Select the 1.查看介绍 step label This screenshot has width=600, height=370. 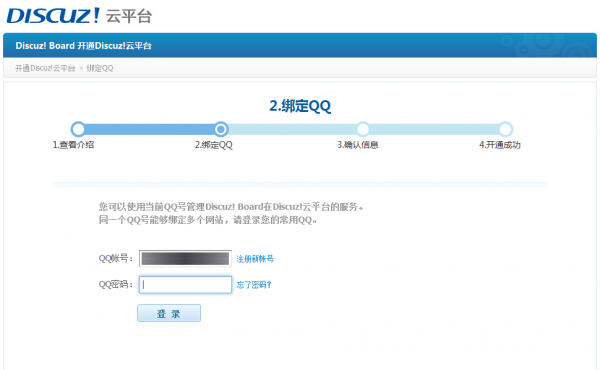point(73,145)
